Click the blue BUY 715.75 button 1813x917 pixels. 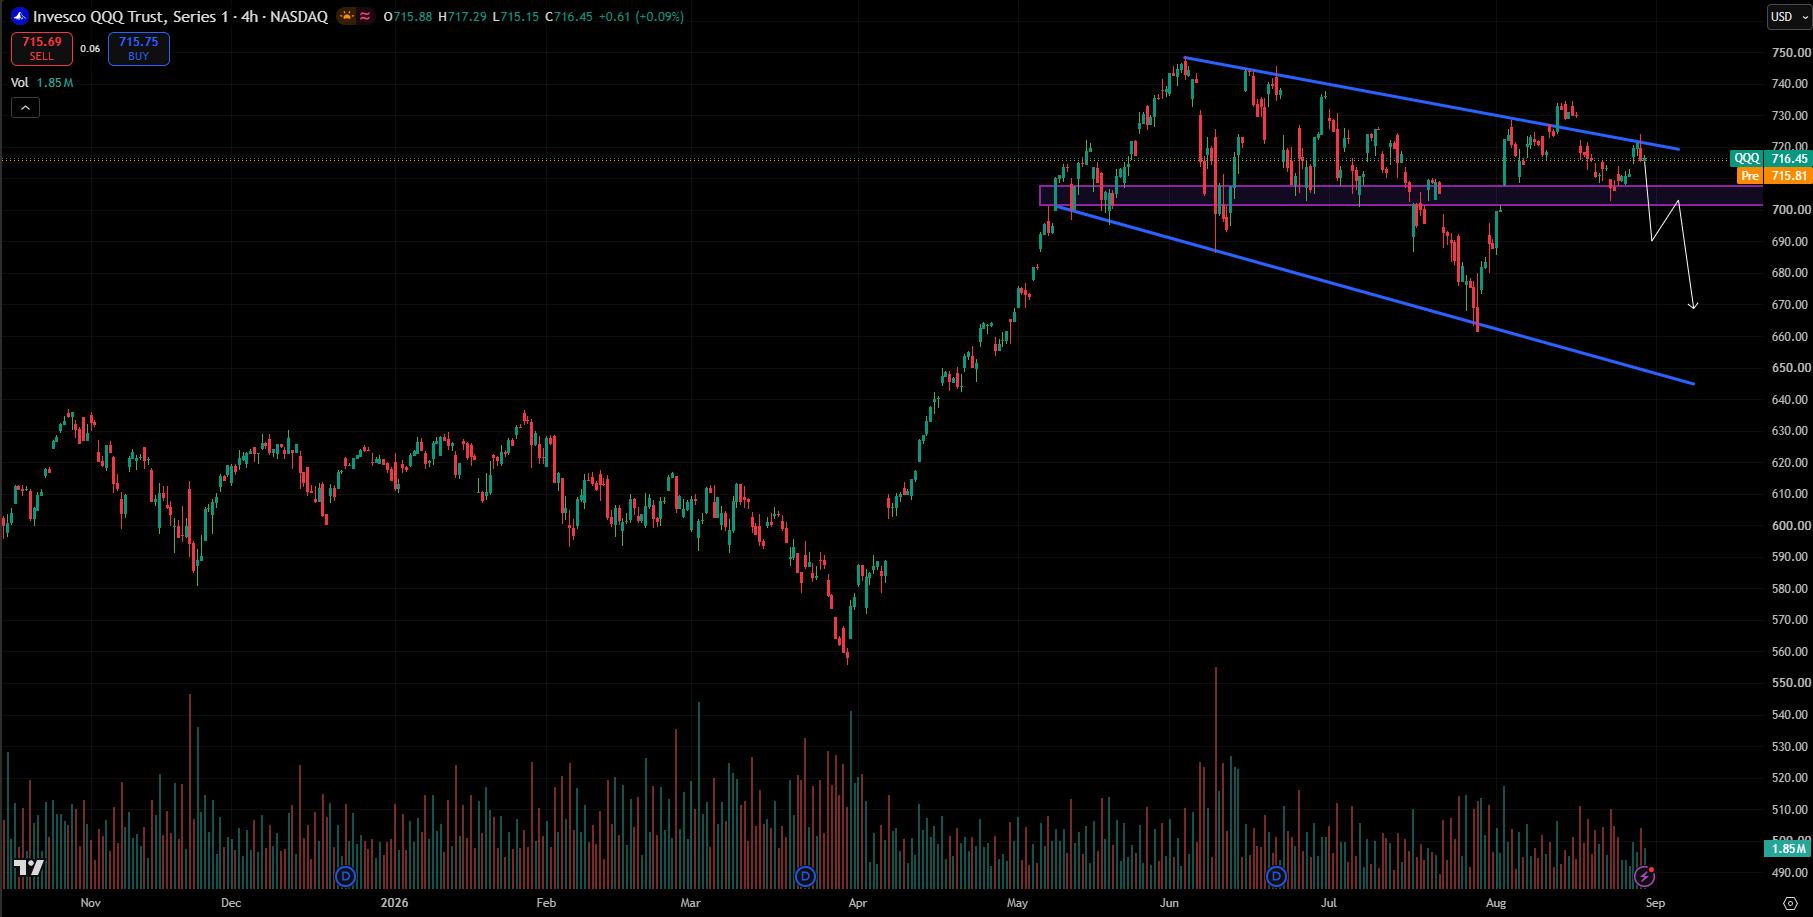coord(139,48)
